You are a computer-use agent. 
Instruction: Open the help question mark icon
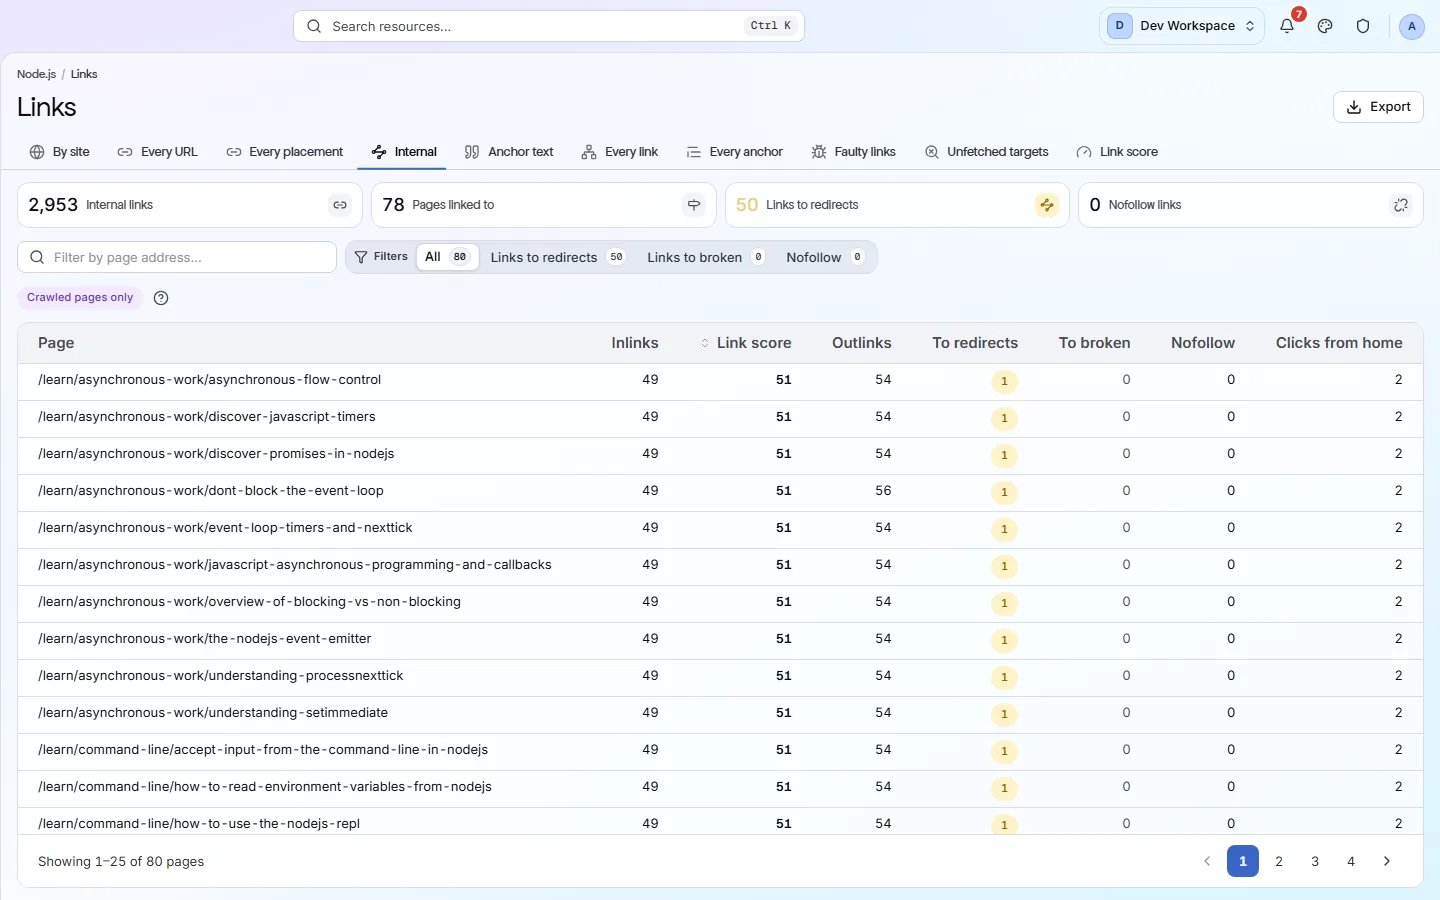[161, 298]
